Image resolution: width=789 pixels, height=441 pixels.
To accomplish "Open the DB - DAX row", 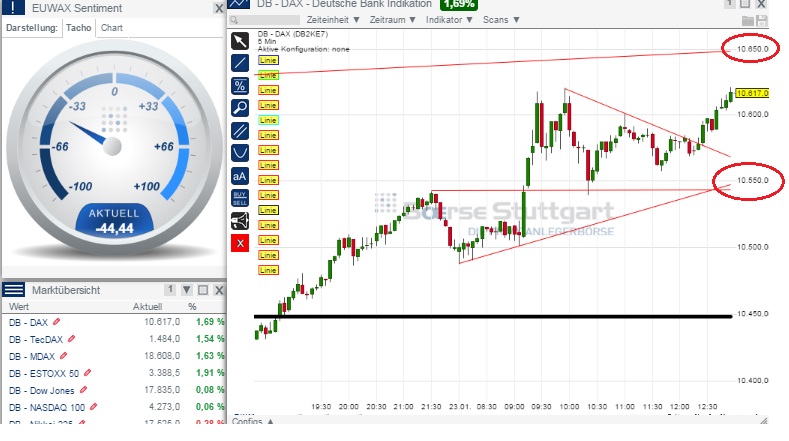I will (x=114, y=322).
